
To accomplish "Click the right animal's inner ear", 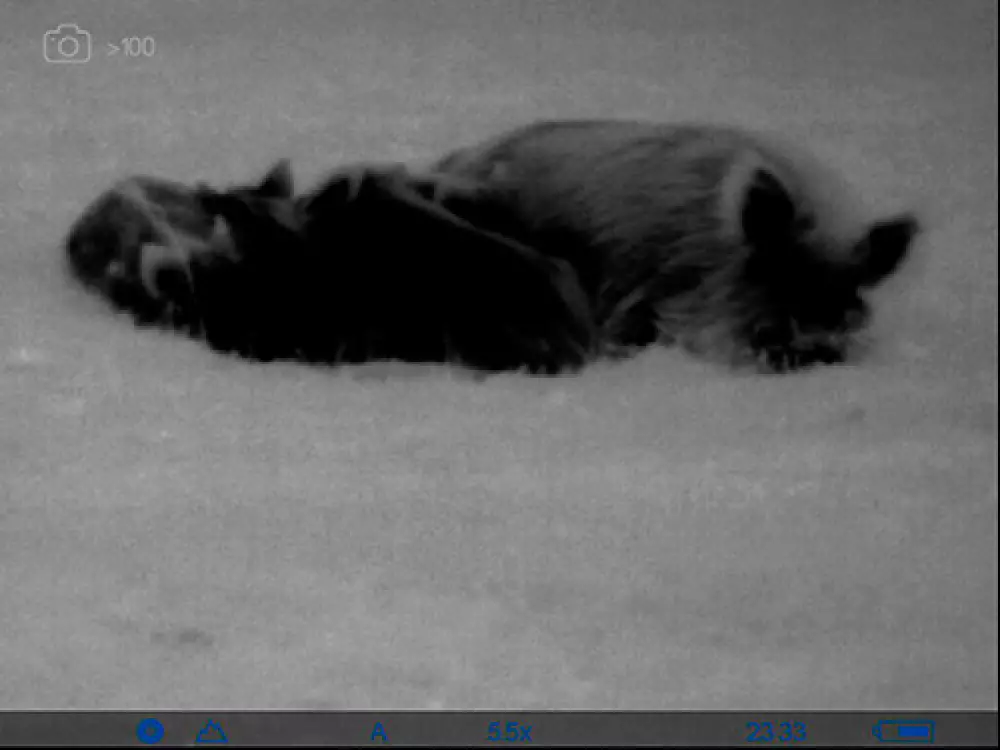I will pyautogui.click(x=767, y=212).
